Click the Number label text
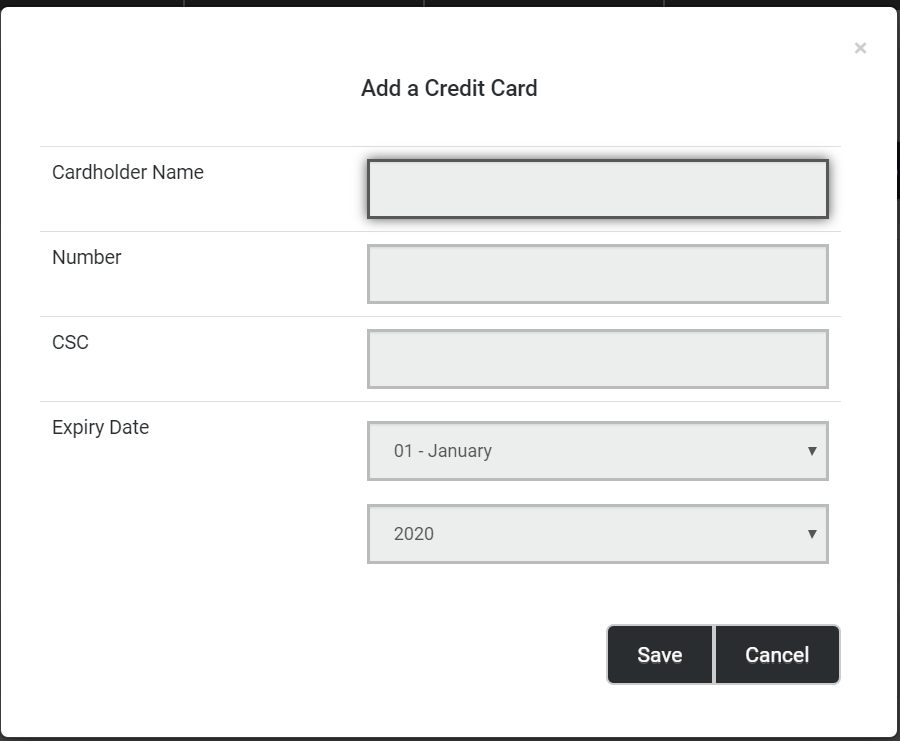Viewport: 900px width, 741px height. 87,257
